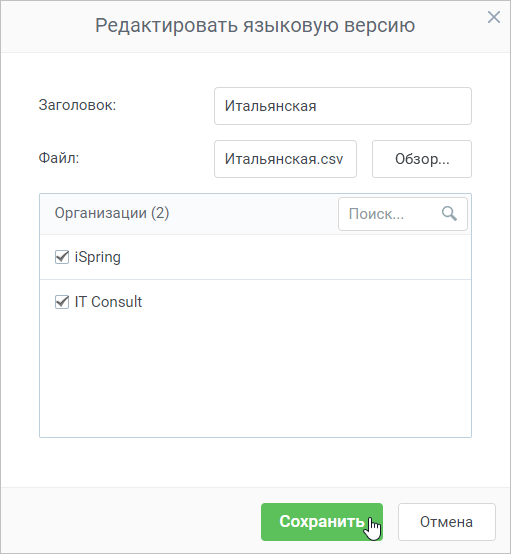The height and width of the screenshot is (554, 511).
Task: Select the IT Consult organization label
Action: (x=108, y=302)
